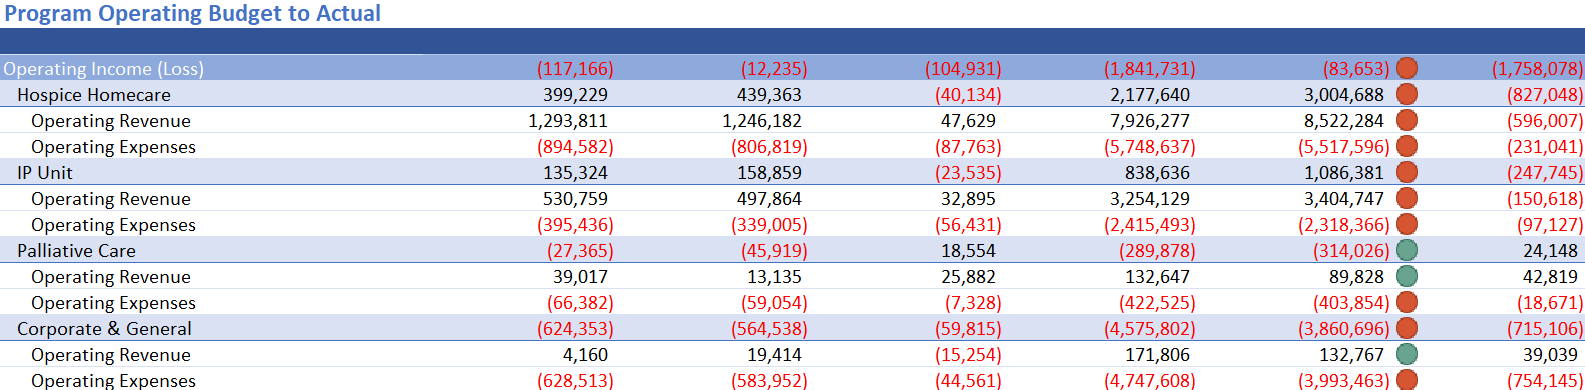Click the value 1,246,182
The width and height of the screenshot is (1585, 390).
tap(762, 121)
